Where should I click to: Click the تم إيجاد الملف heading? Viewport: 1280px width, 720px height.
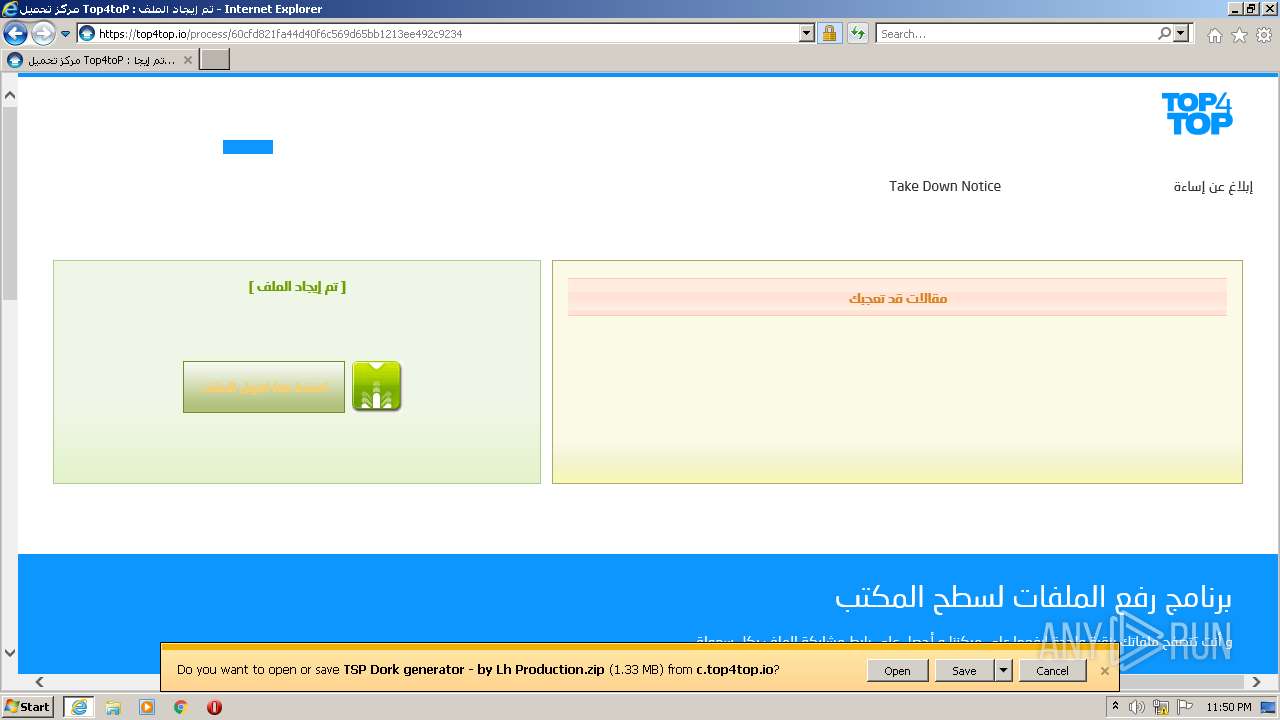pos(297,286)
